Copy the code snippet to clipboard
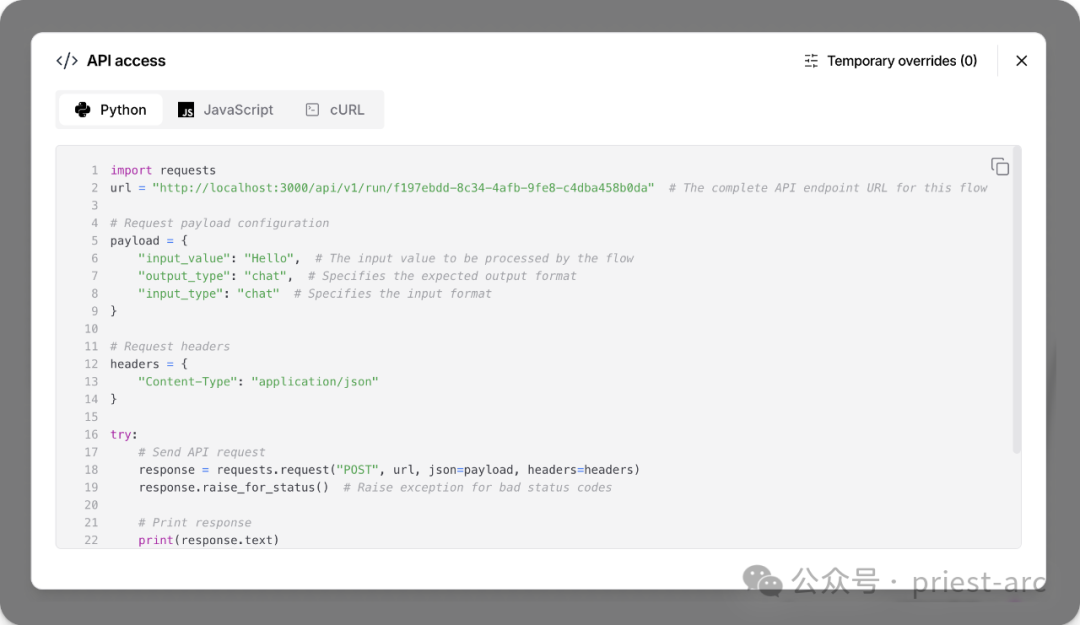The width and height of the screenshot is (1080, 625). (999, 166)
